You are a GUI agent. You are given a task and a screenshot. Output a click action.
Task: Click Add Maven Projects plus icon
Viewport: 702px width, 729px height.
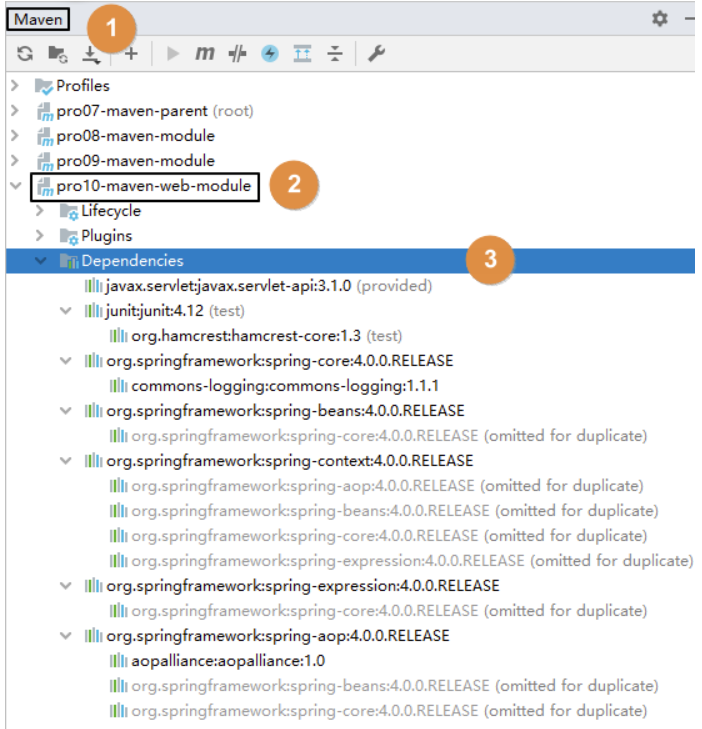[131, 54]
